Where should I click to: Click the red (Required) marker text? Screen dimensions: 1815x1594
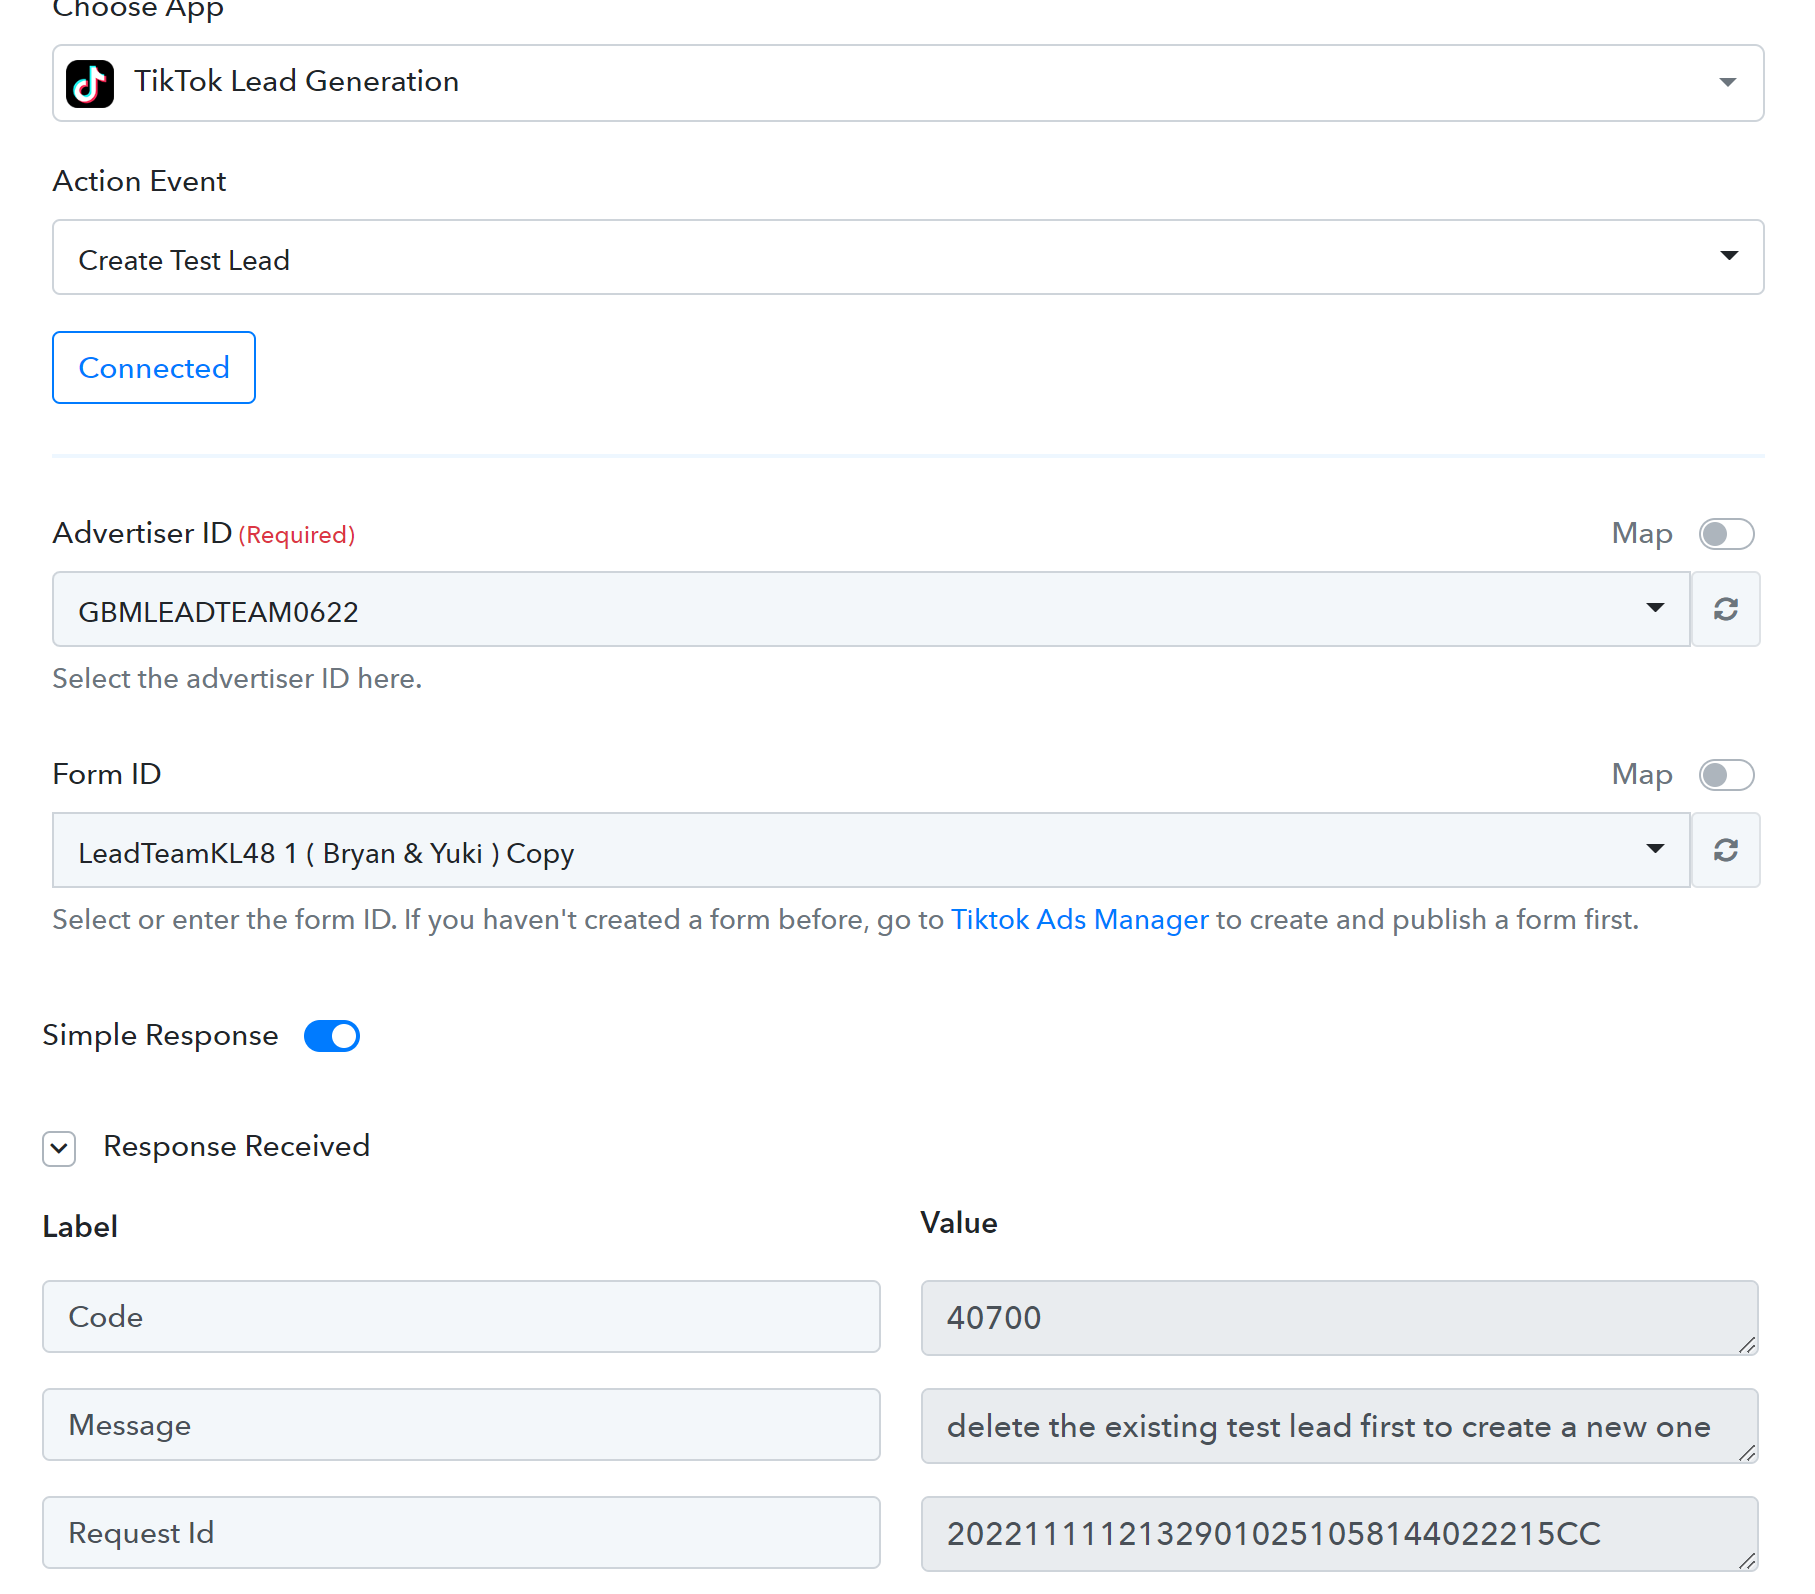297,535
